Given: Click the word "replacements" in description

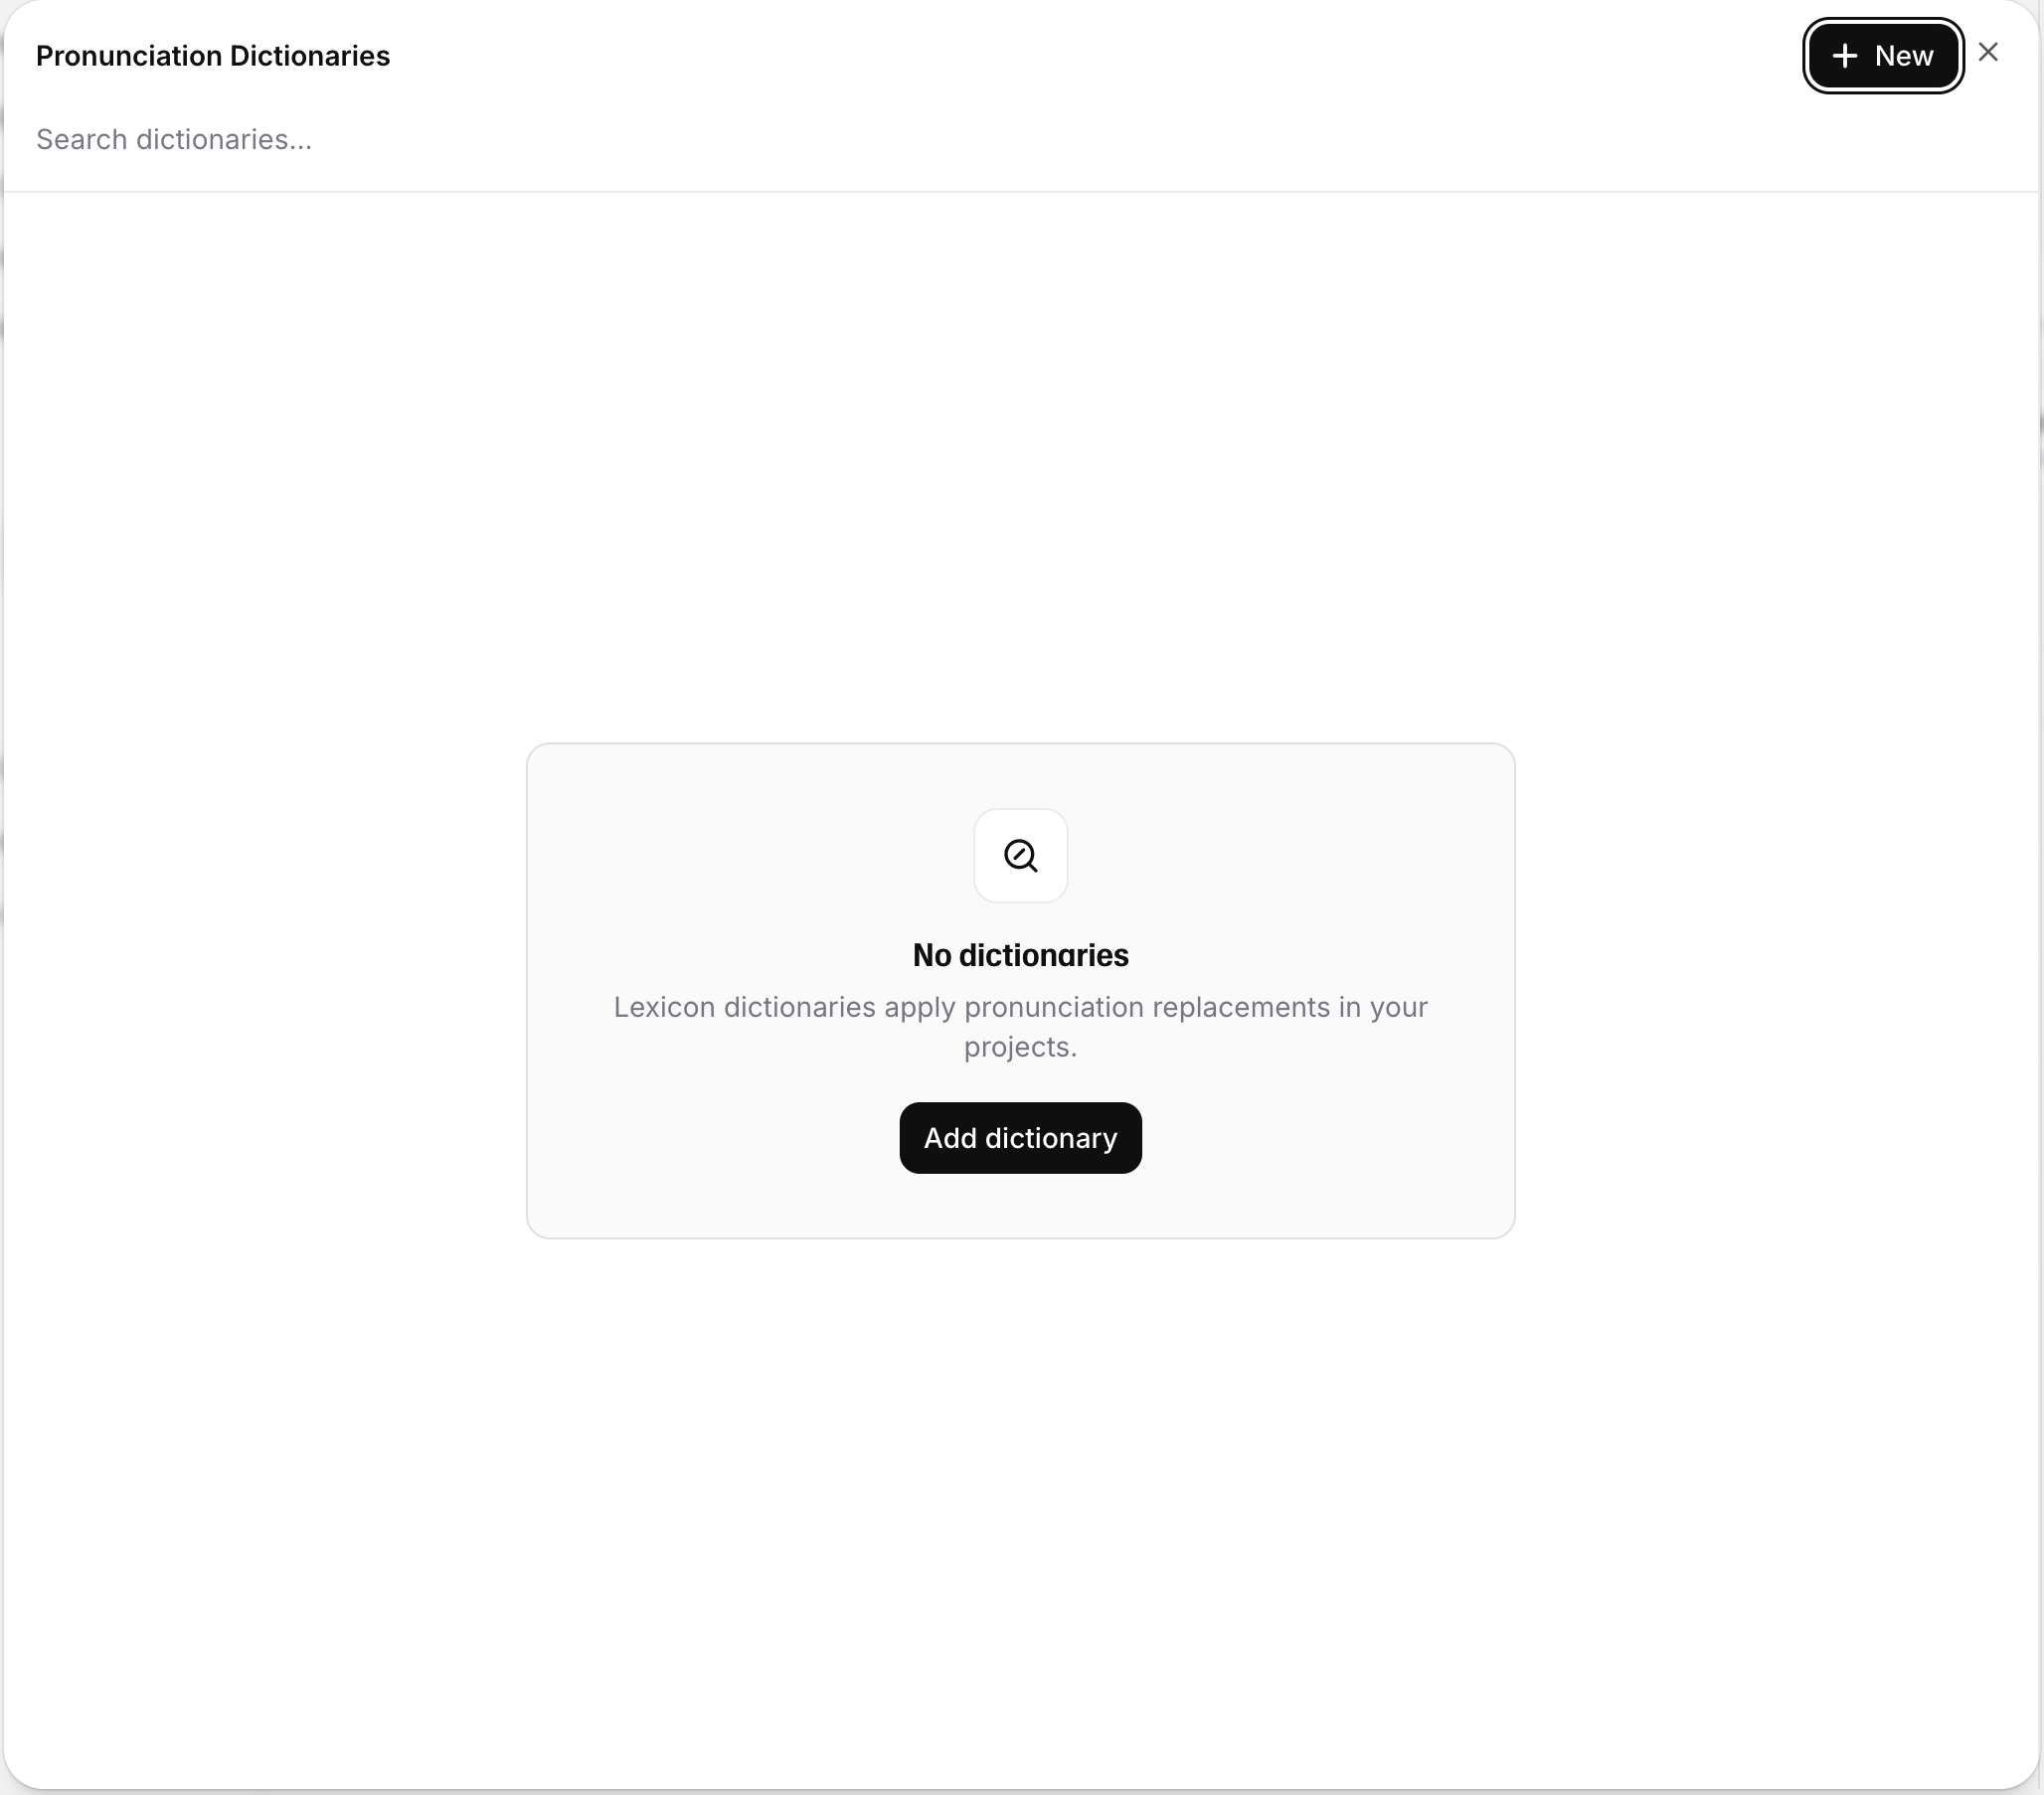Looking at the screenshot, I should 1240,1007.
